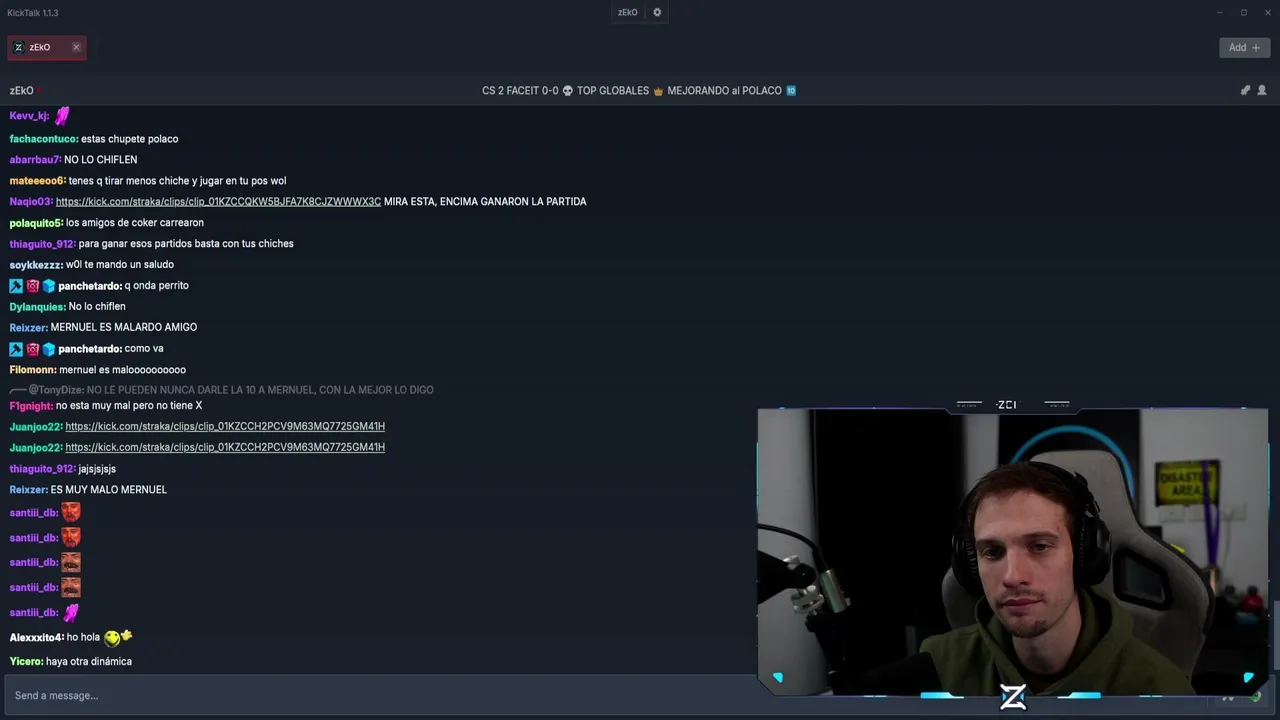Image resolution: width=1280 pixels, height=720 pixels.
Task: Click panchetardo username beside "como va"
Action: [x=90, y=349]
